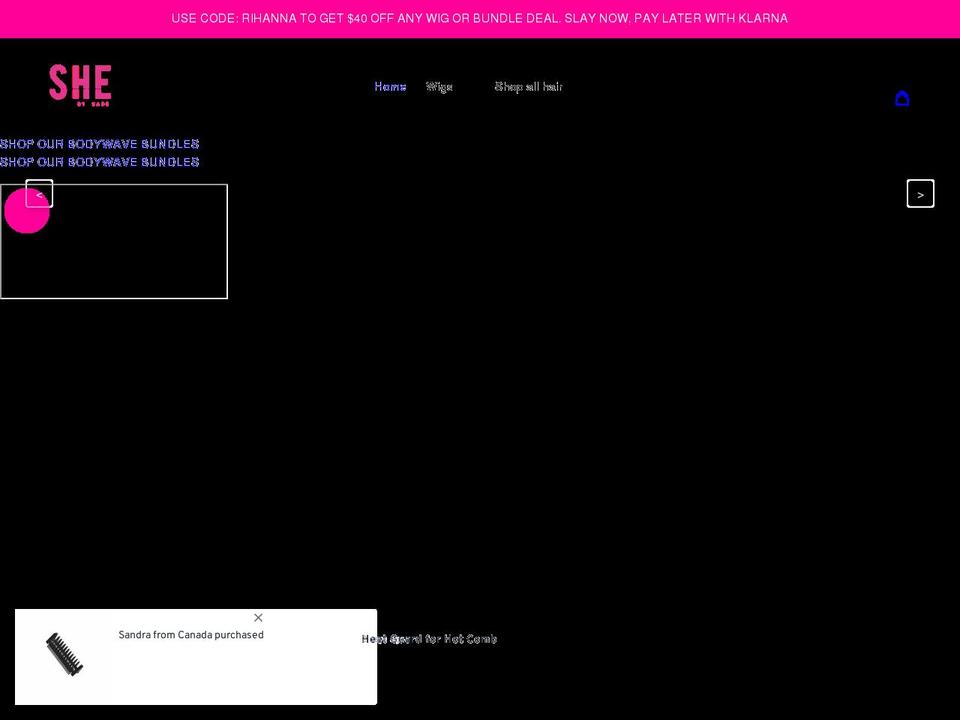This screenshot has width=960, height=720.
Task: Click the RIHANNA promo code banner
Action: tap(479, 18)
